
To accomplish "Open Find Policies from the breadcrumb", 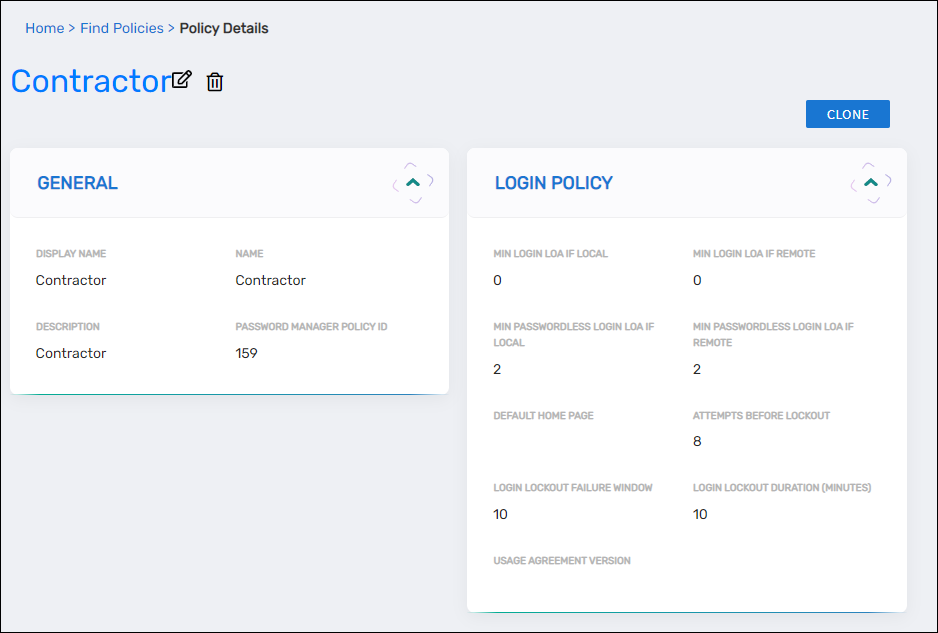I will 121,28.
